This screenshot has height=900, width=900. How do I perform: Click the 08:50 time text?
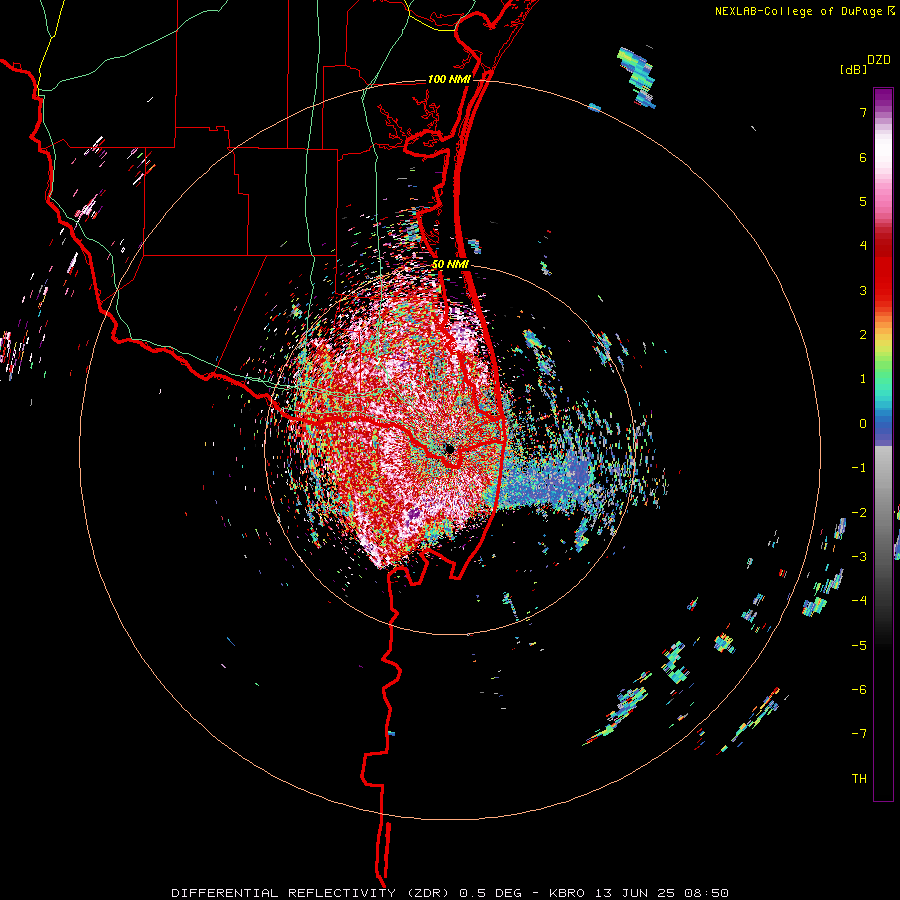(707, 893)
